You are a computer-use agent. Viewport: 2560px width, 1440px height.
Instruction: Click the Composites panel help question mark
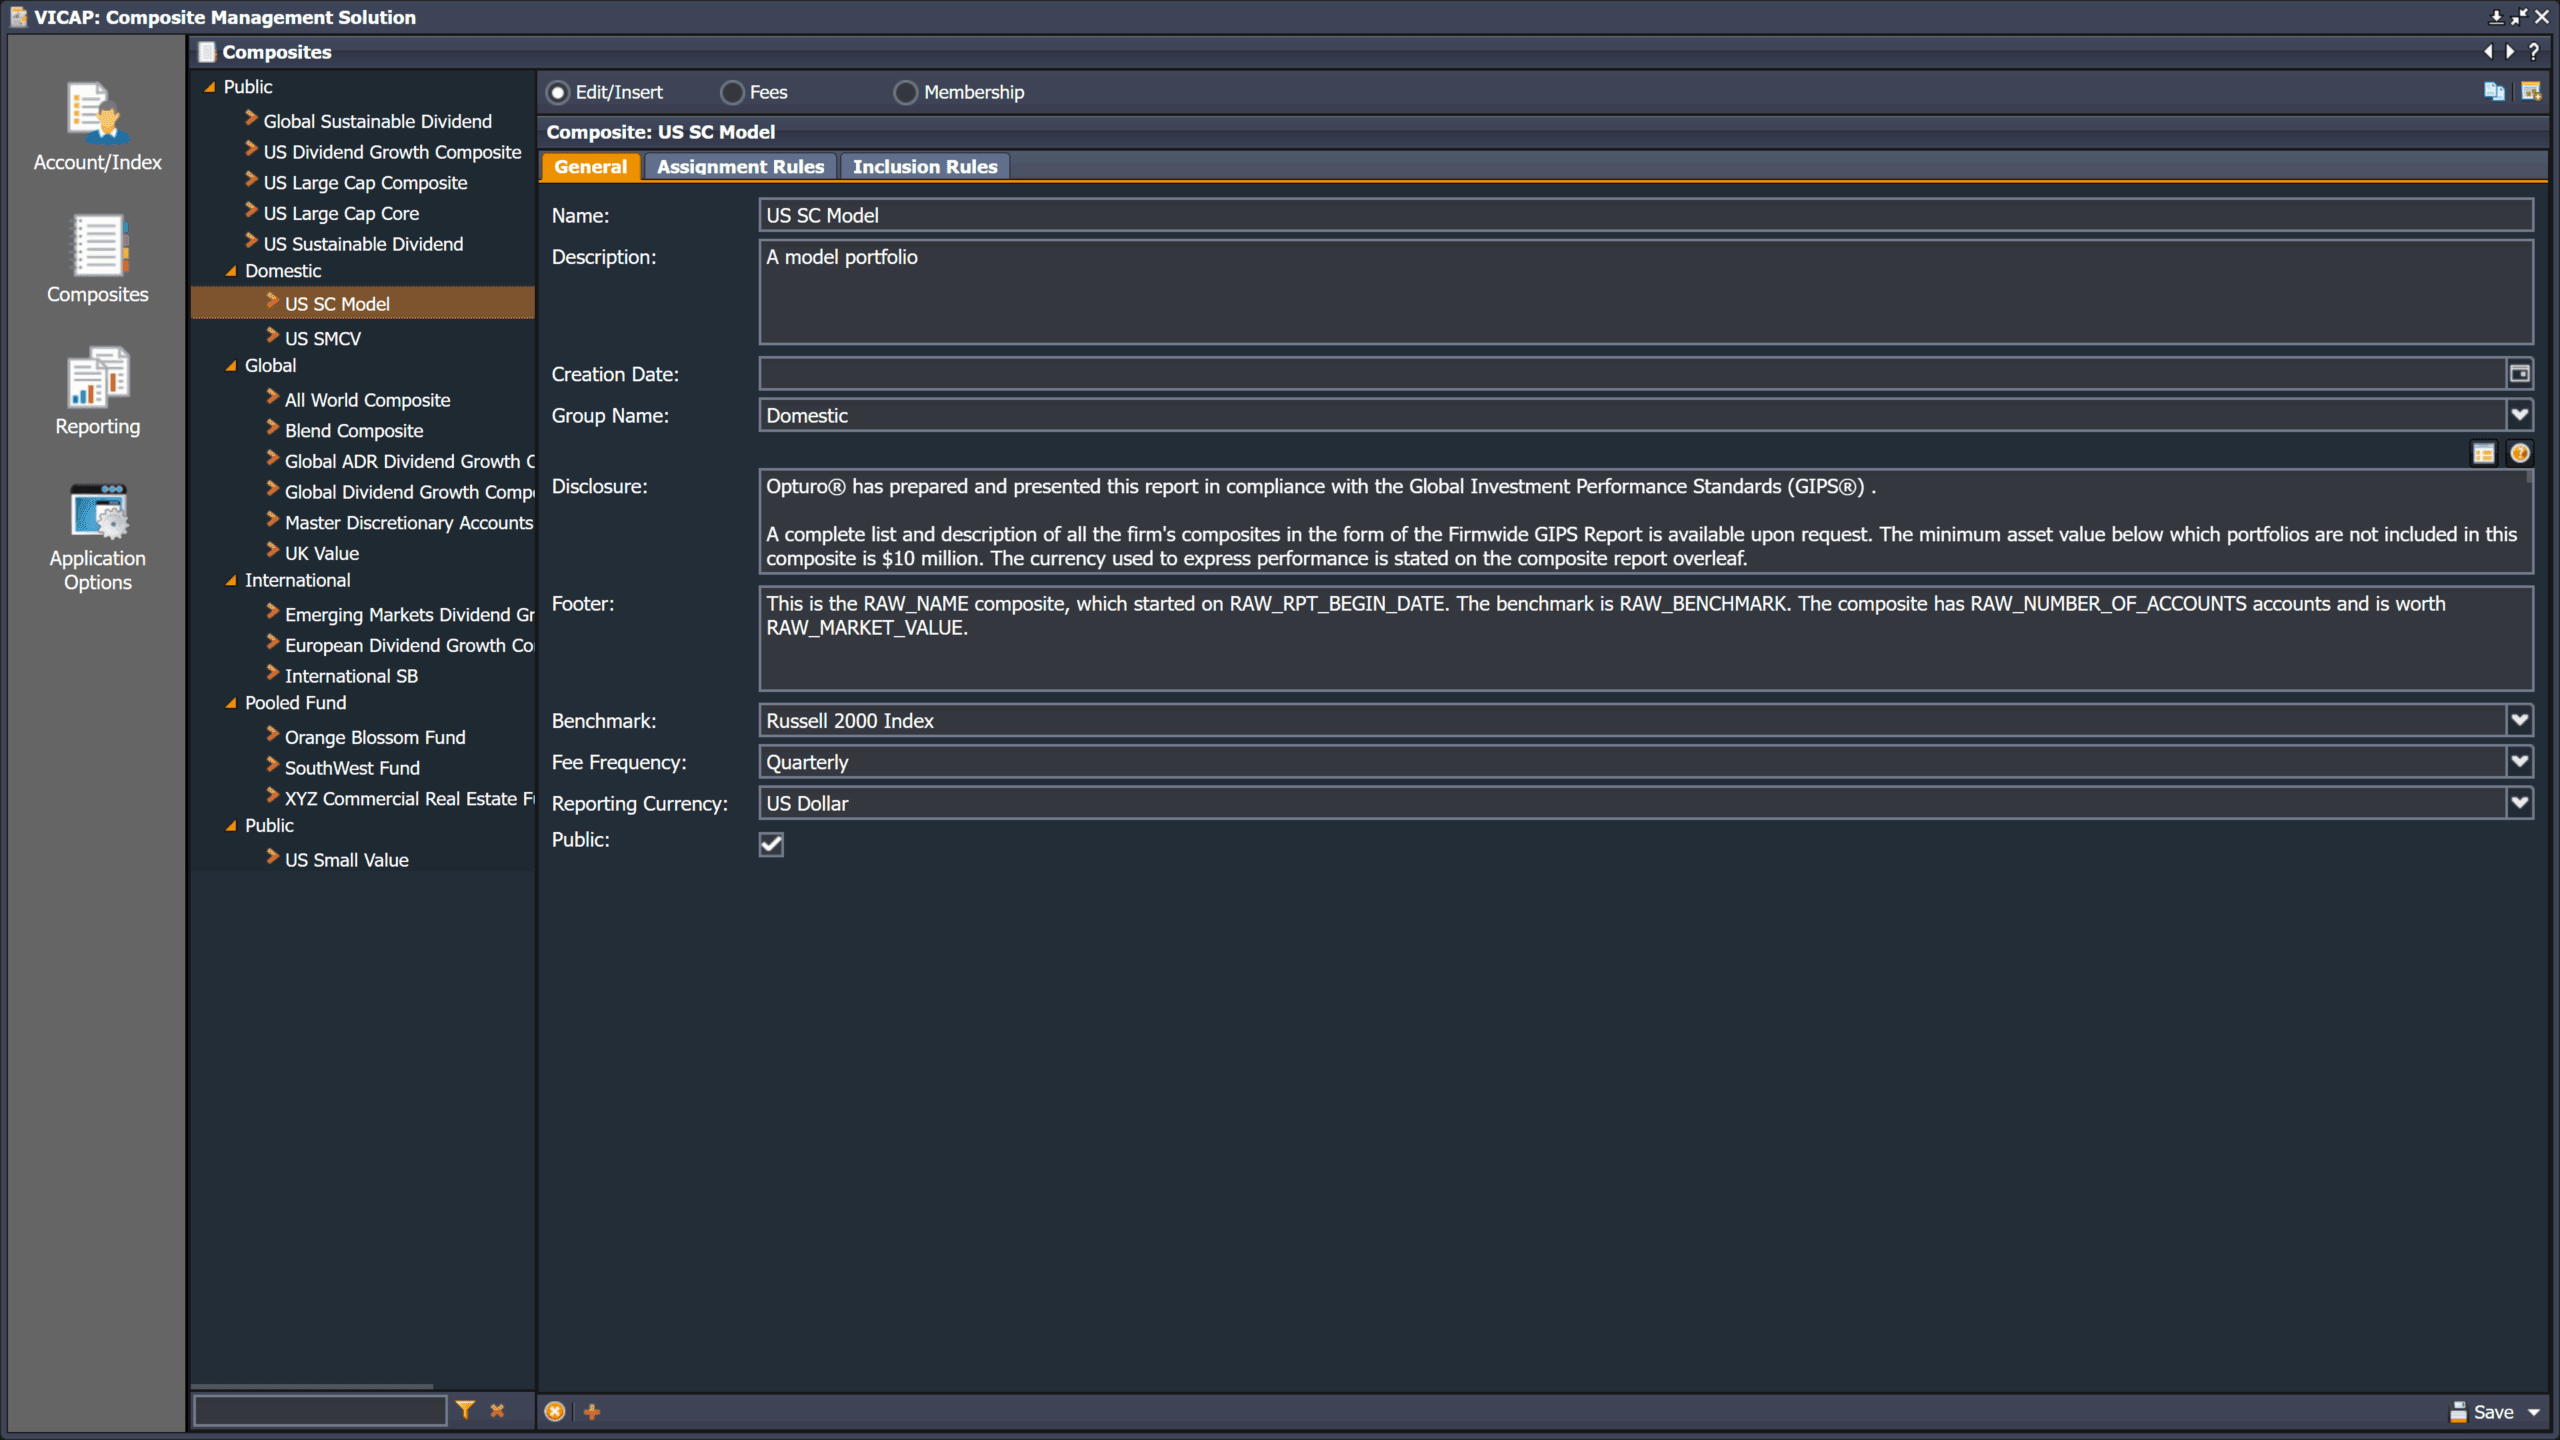click(2533, 52)
